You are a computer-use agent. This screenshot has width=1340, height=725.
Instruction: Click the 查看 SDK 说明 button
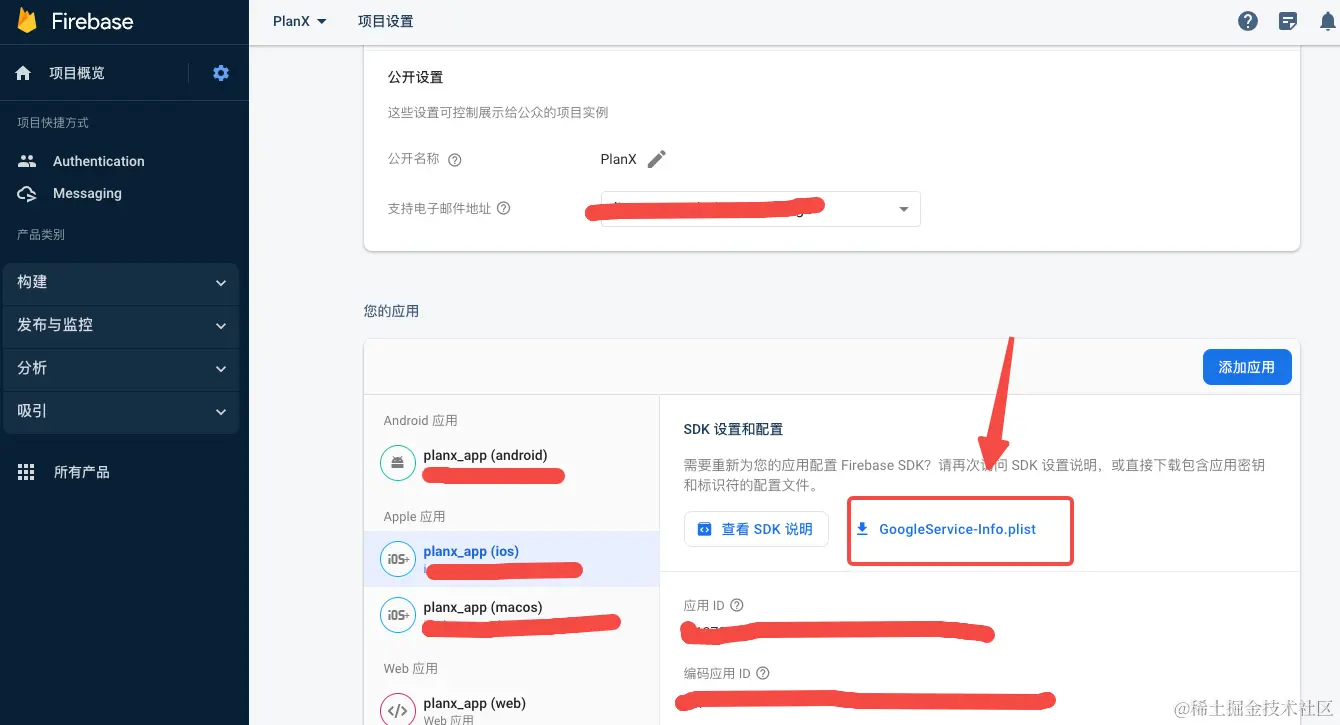[x=756, y=529]
